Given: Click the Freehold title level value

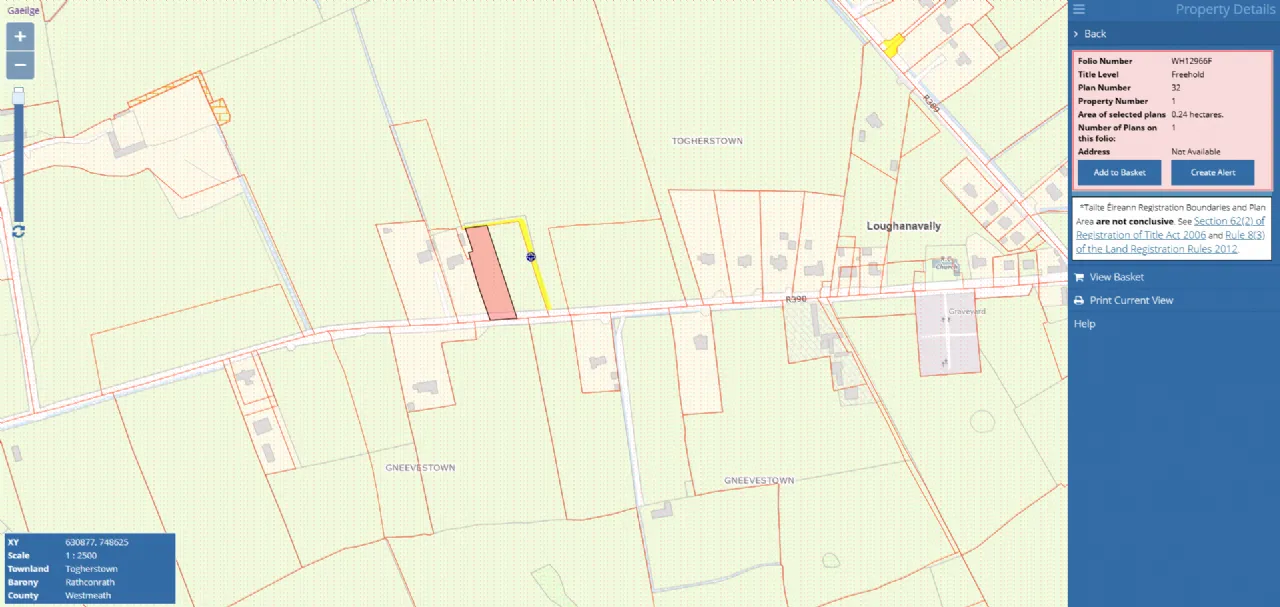Looking at the screenshot, I should [1187, 74].
